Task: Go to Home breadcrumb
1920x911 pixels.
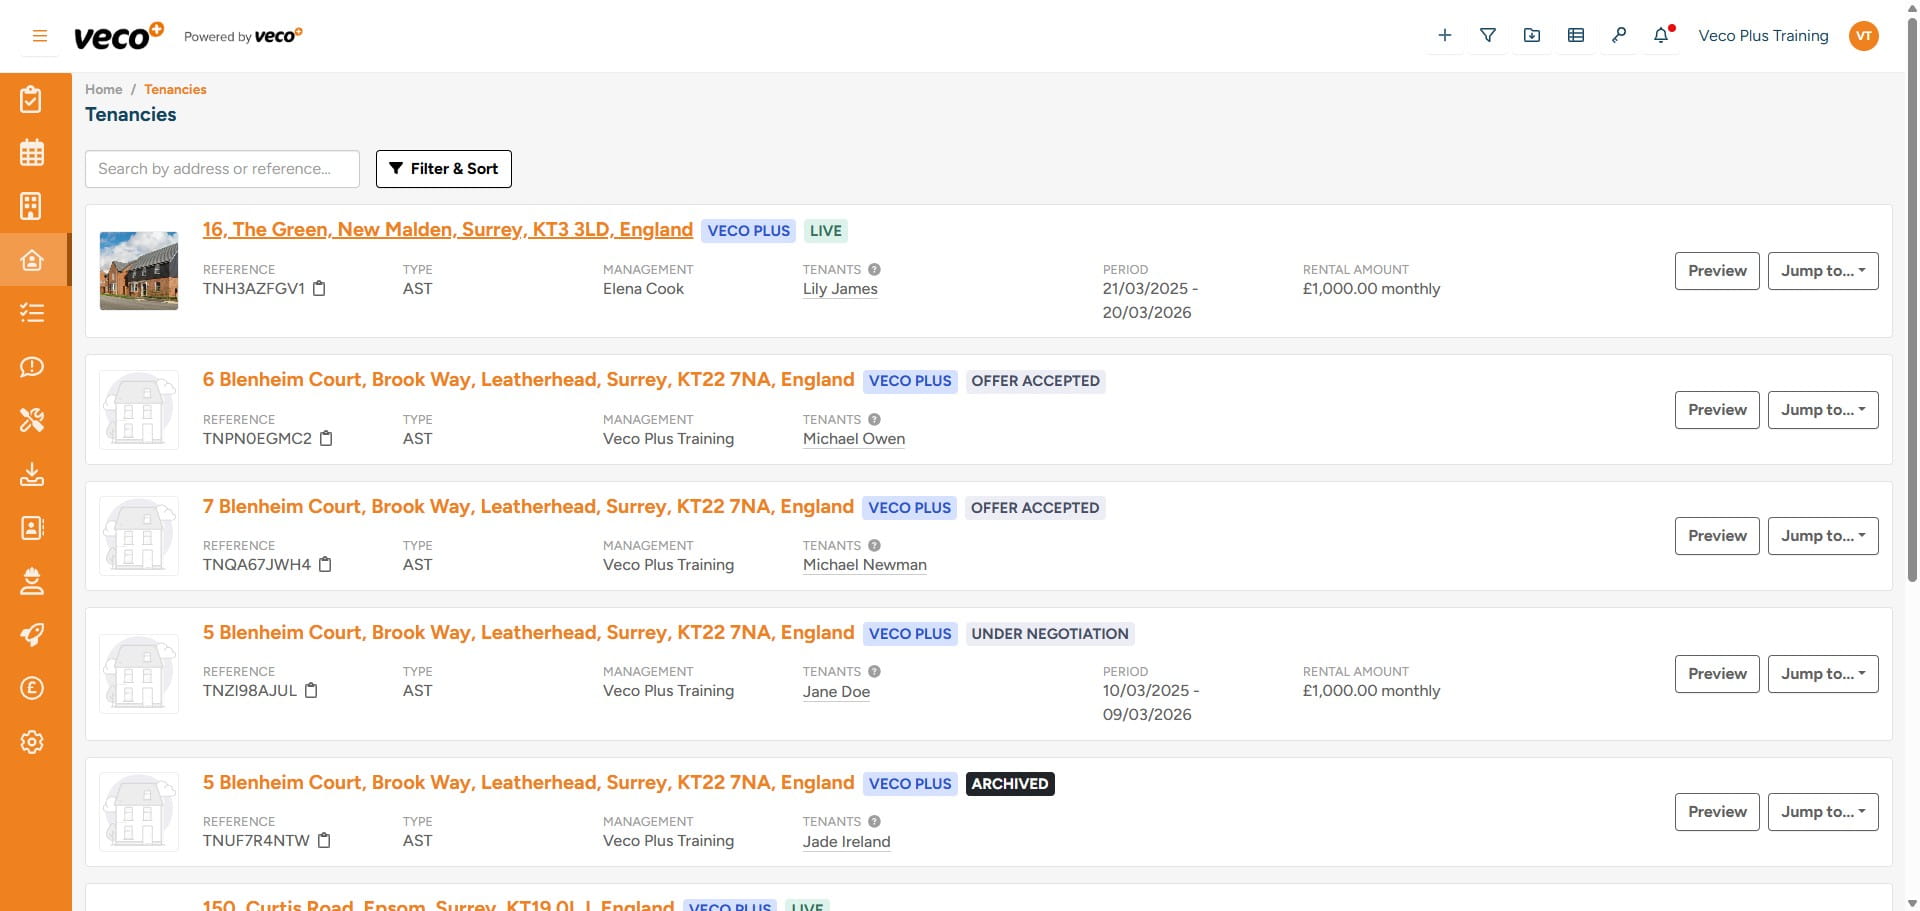Action: [x=103, y=89]
